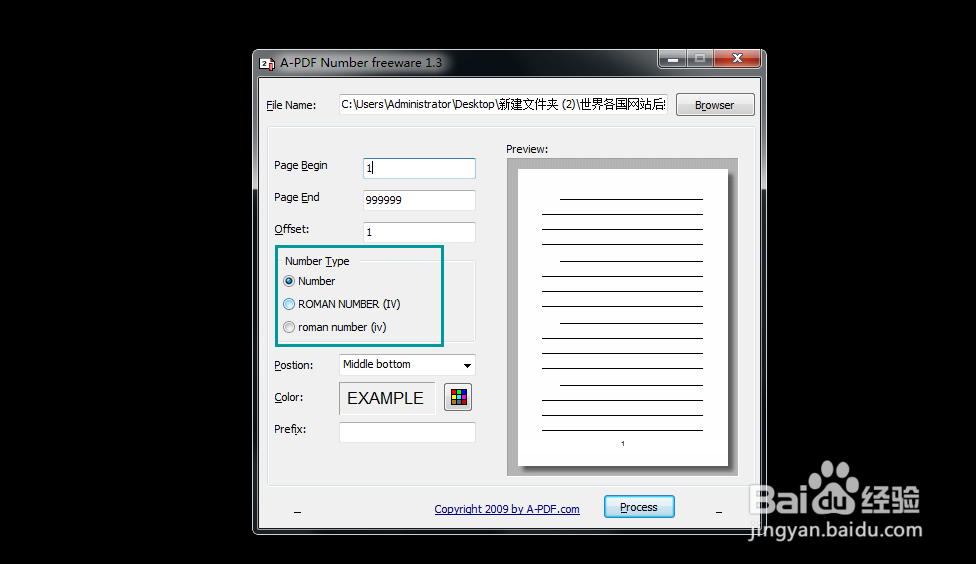Viewport: 976px width, 564px height.
Task: Focus the Page End field showing 999999
Action: click(420, 200)
